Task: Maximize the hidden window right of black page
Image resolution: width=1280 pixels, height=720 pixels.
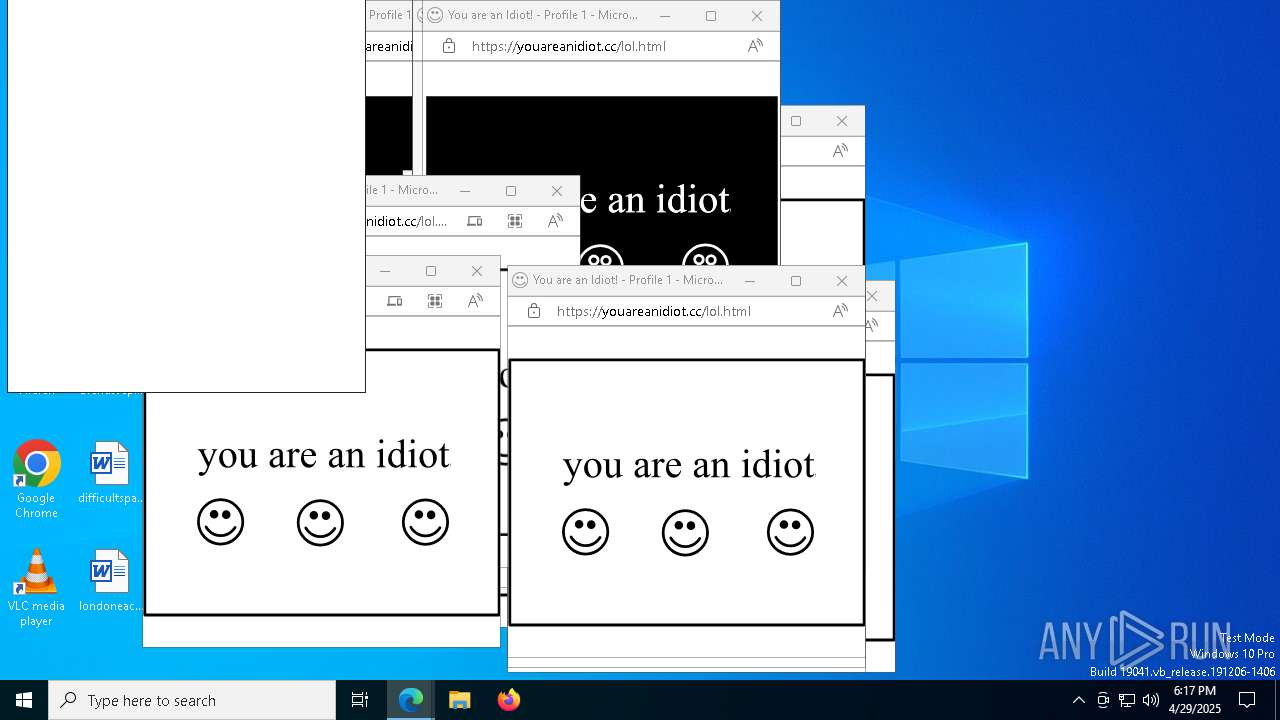Action: click(x=796, y=121)
